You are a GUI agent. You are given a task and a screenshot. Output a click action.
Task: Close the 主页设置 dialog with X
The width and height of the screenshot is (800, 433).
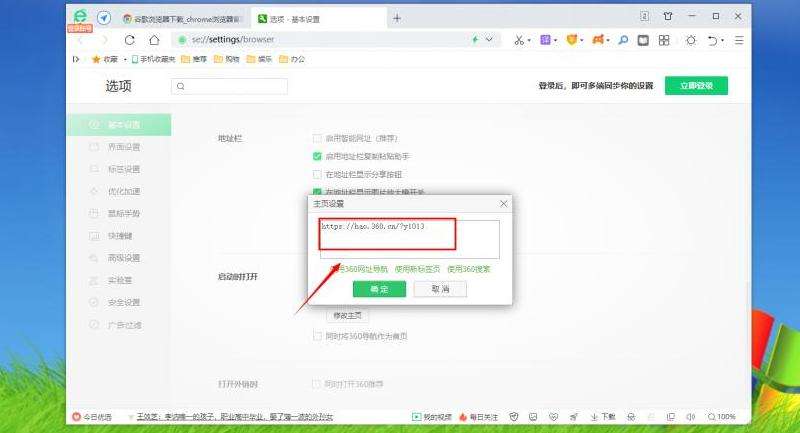pos(503,203)
